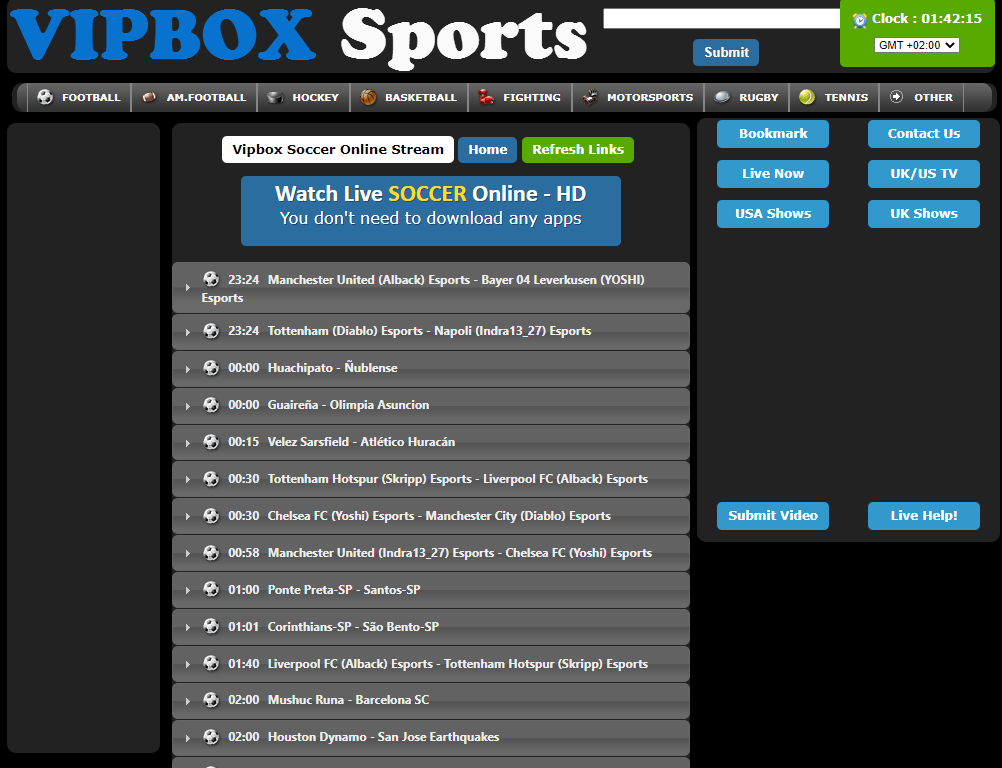This screenshot has width=1002, height=768.
Task: Click soccer ball icon in Huachipato - Ñublense row
Action: tap(211, 367)
